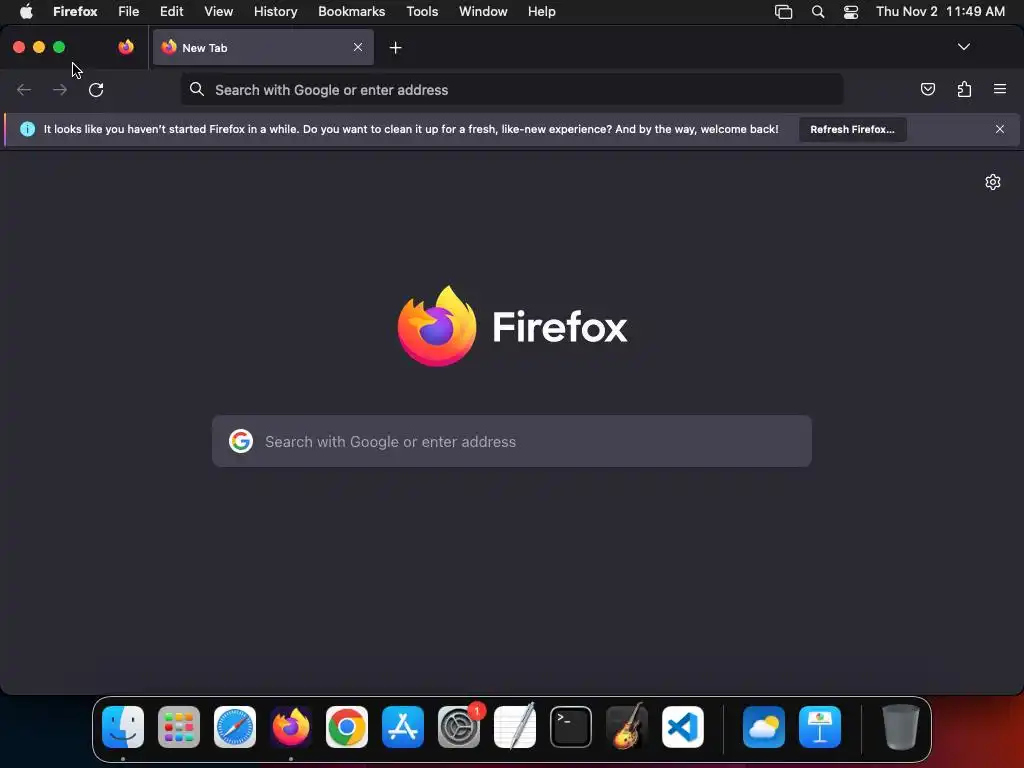Image resolution: width=1024 pixels, height=768 pixels.
Task: Select the New Tab tab
Action: [263, 47]
